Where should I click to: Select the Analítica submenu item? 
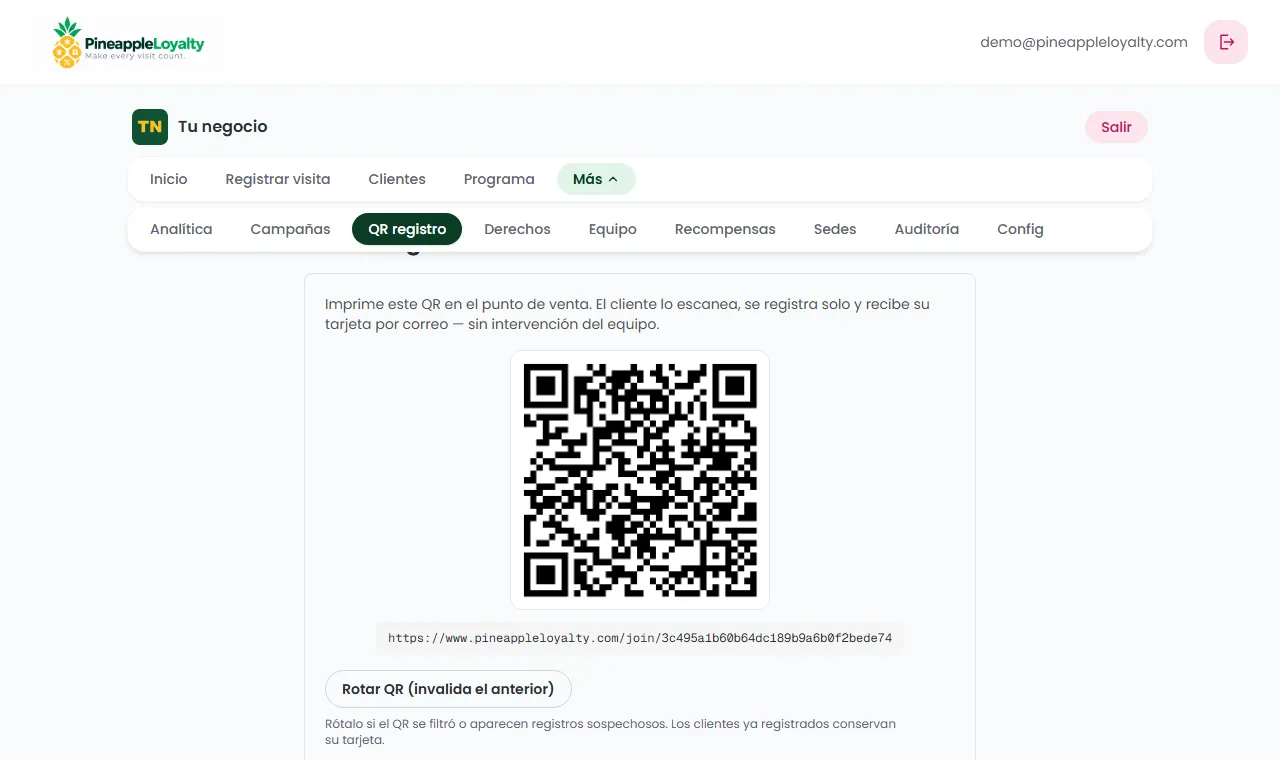[x=181, y=229]
